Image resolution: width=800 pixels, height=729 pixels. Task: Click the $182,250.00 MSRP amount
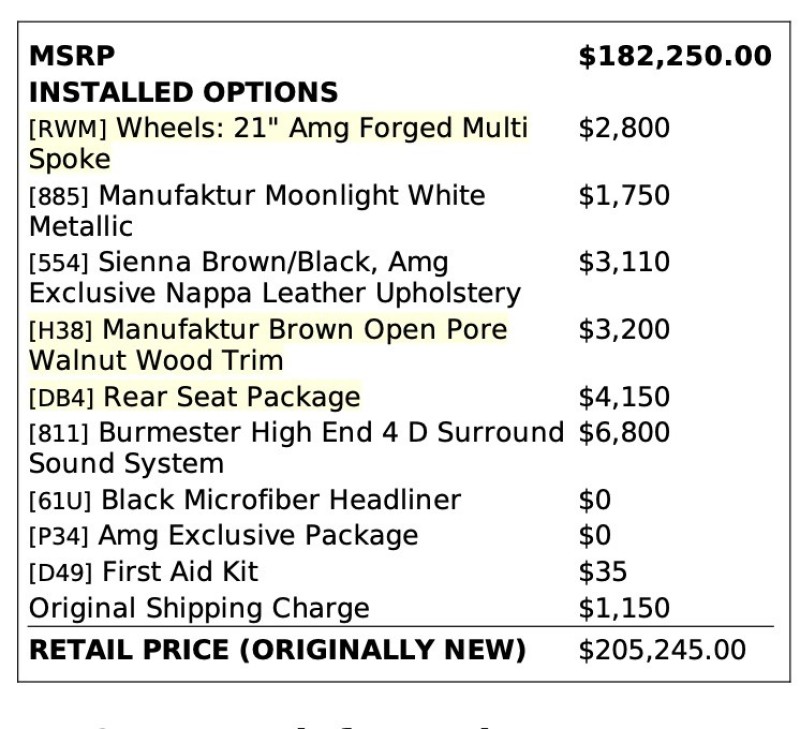[675, 56]
